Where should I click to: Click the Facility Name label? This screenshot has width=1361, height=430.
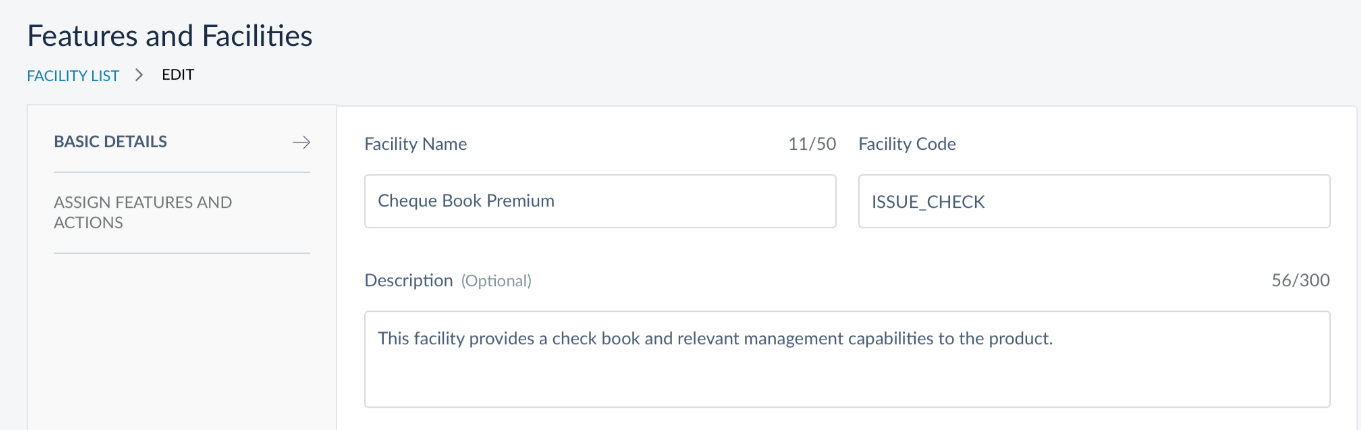416,144
